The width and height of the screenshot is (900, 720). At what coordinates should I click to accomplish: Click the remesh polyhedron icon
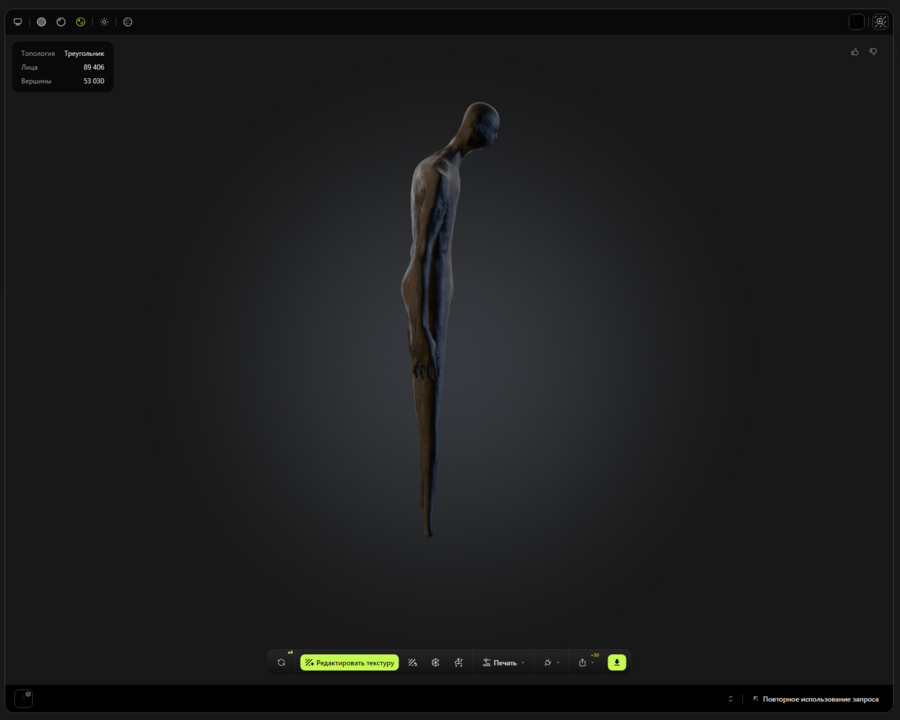436,663
